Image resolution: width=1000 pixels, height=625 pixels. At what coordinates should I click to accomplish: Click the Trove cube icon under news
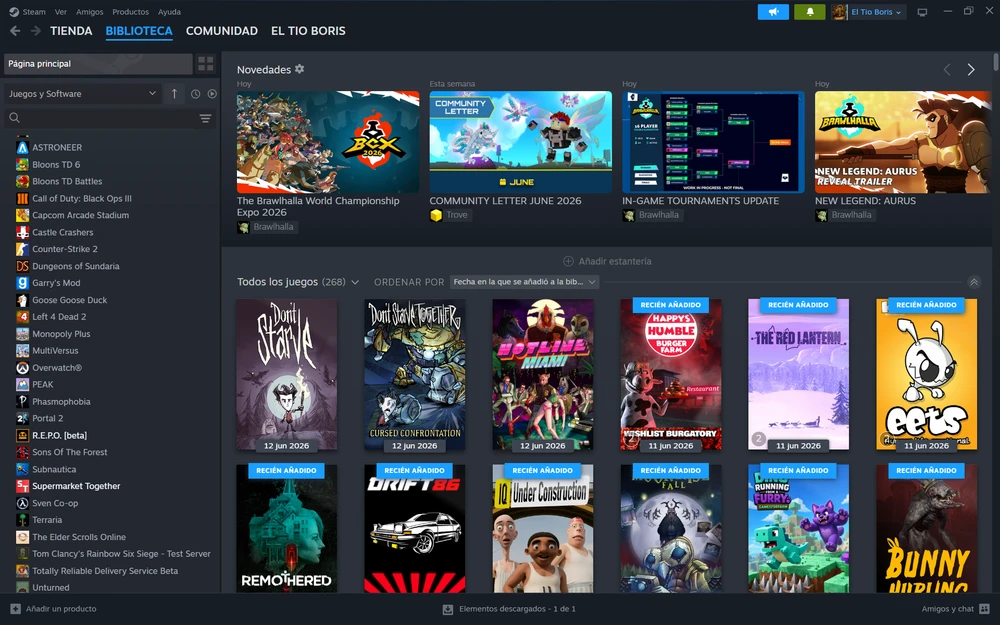click(x=436, y=215)
